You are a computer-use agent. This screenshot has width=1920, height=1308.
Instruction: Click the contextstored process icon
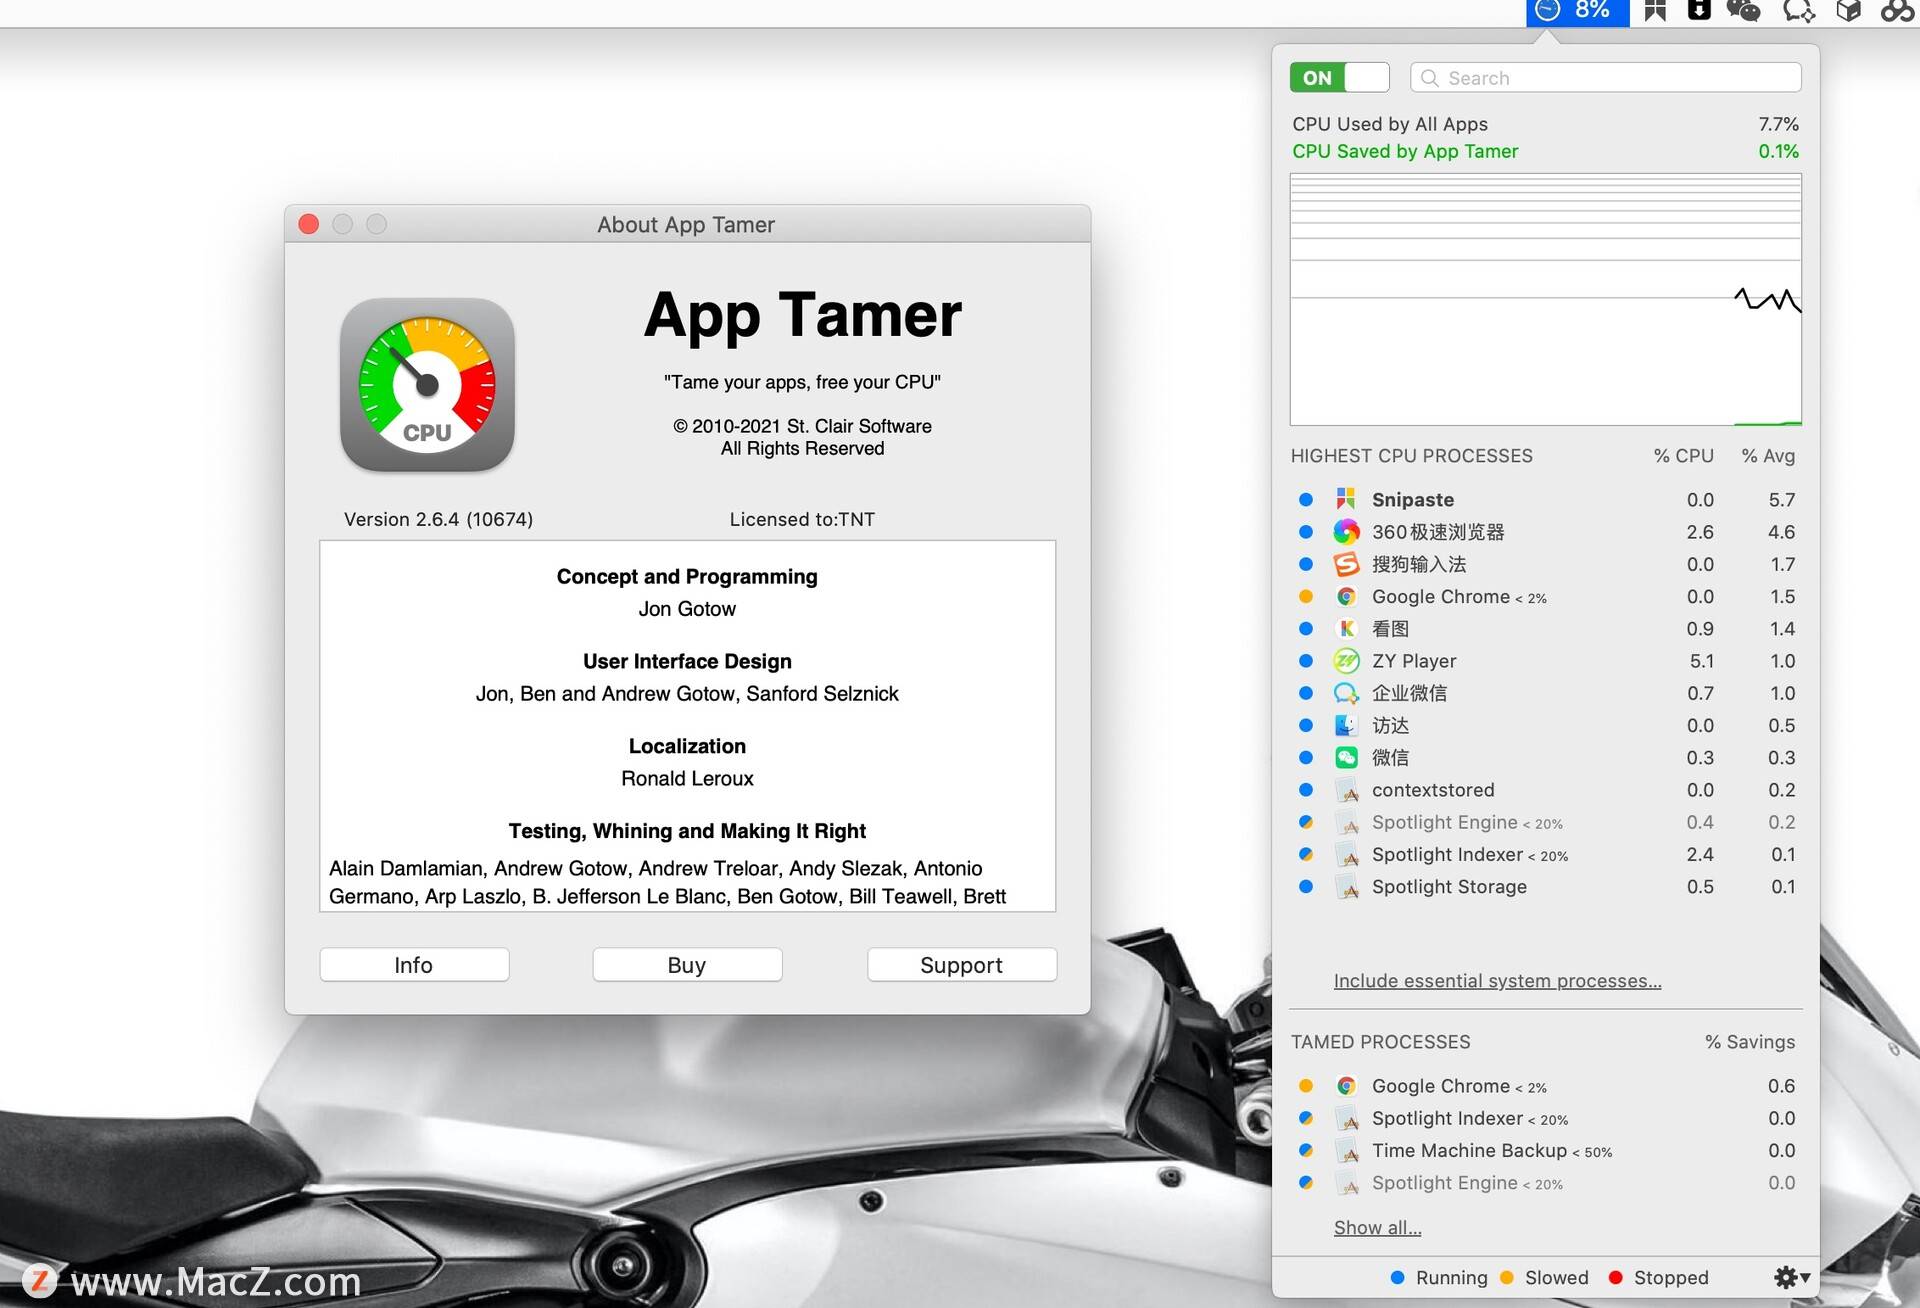click(1346, 790)
